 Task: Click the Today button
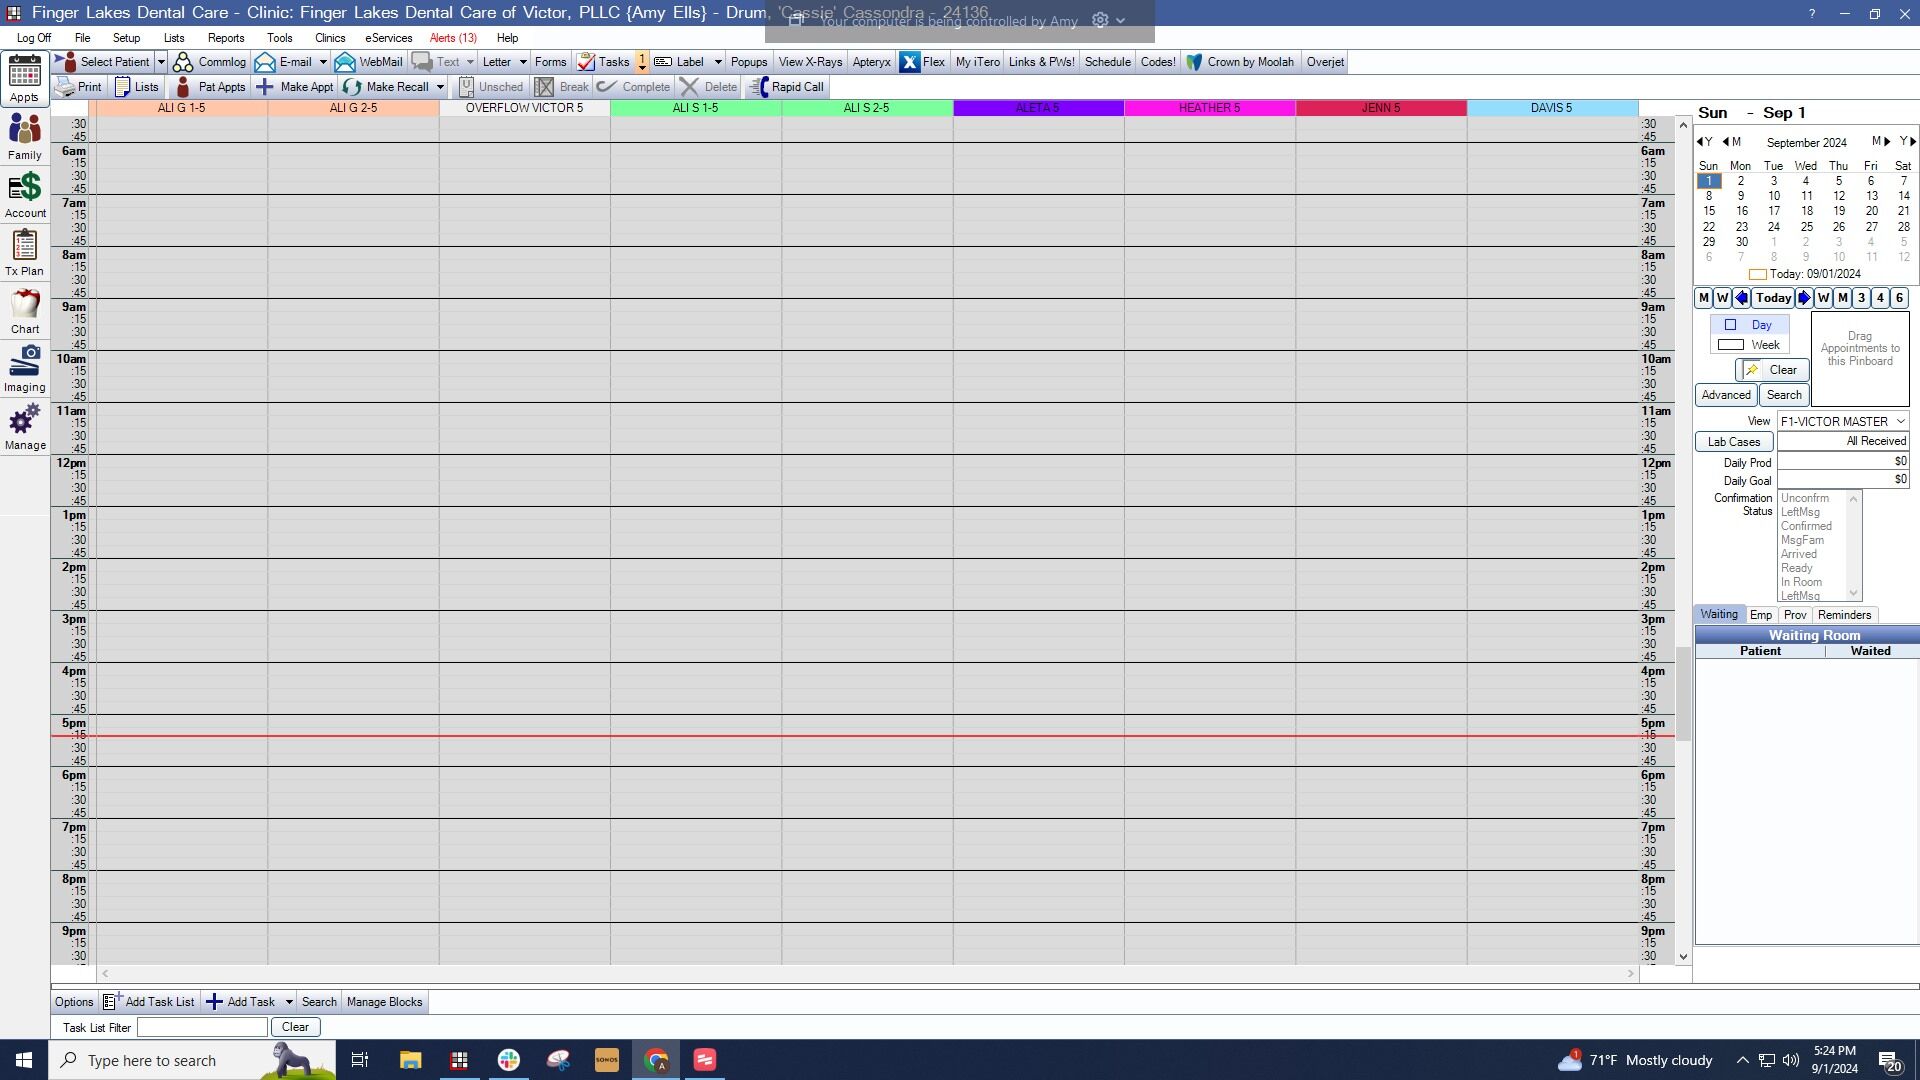1773,298
